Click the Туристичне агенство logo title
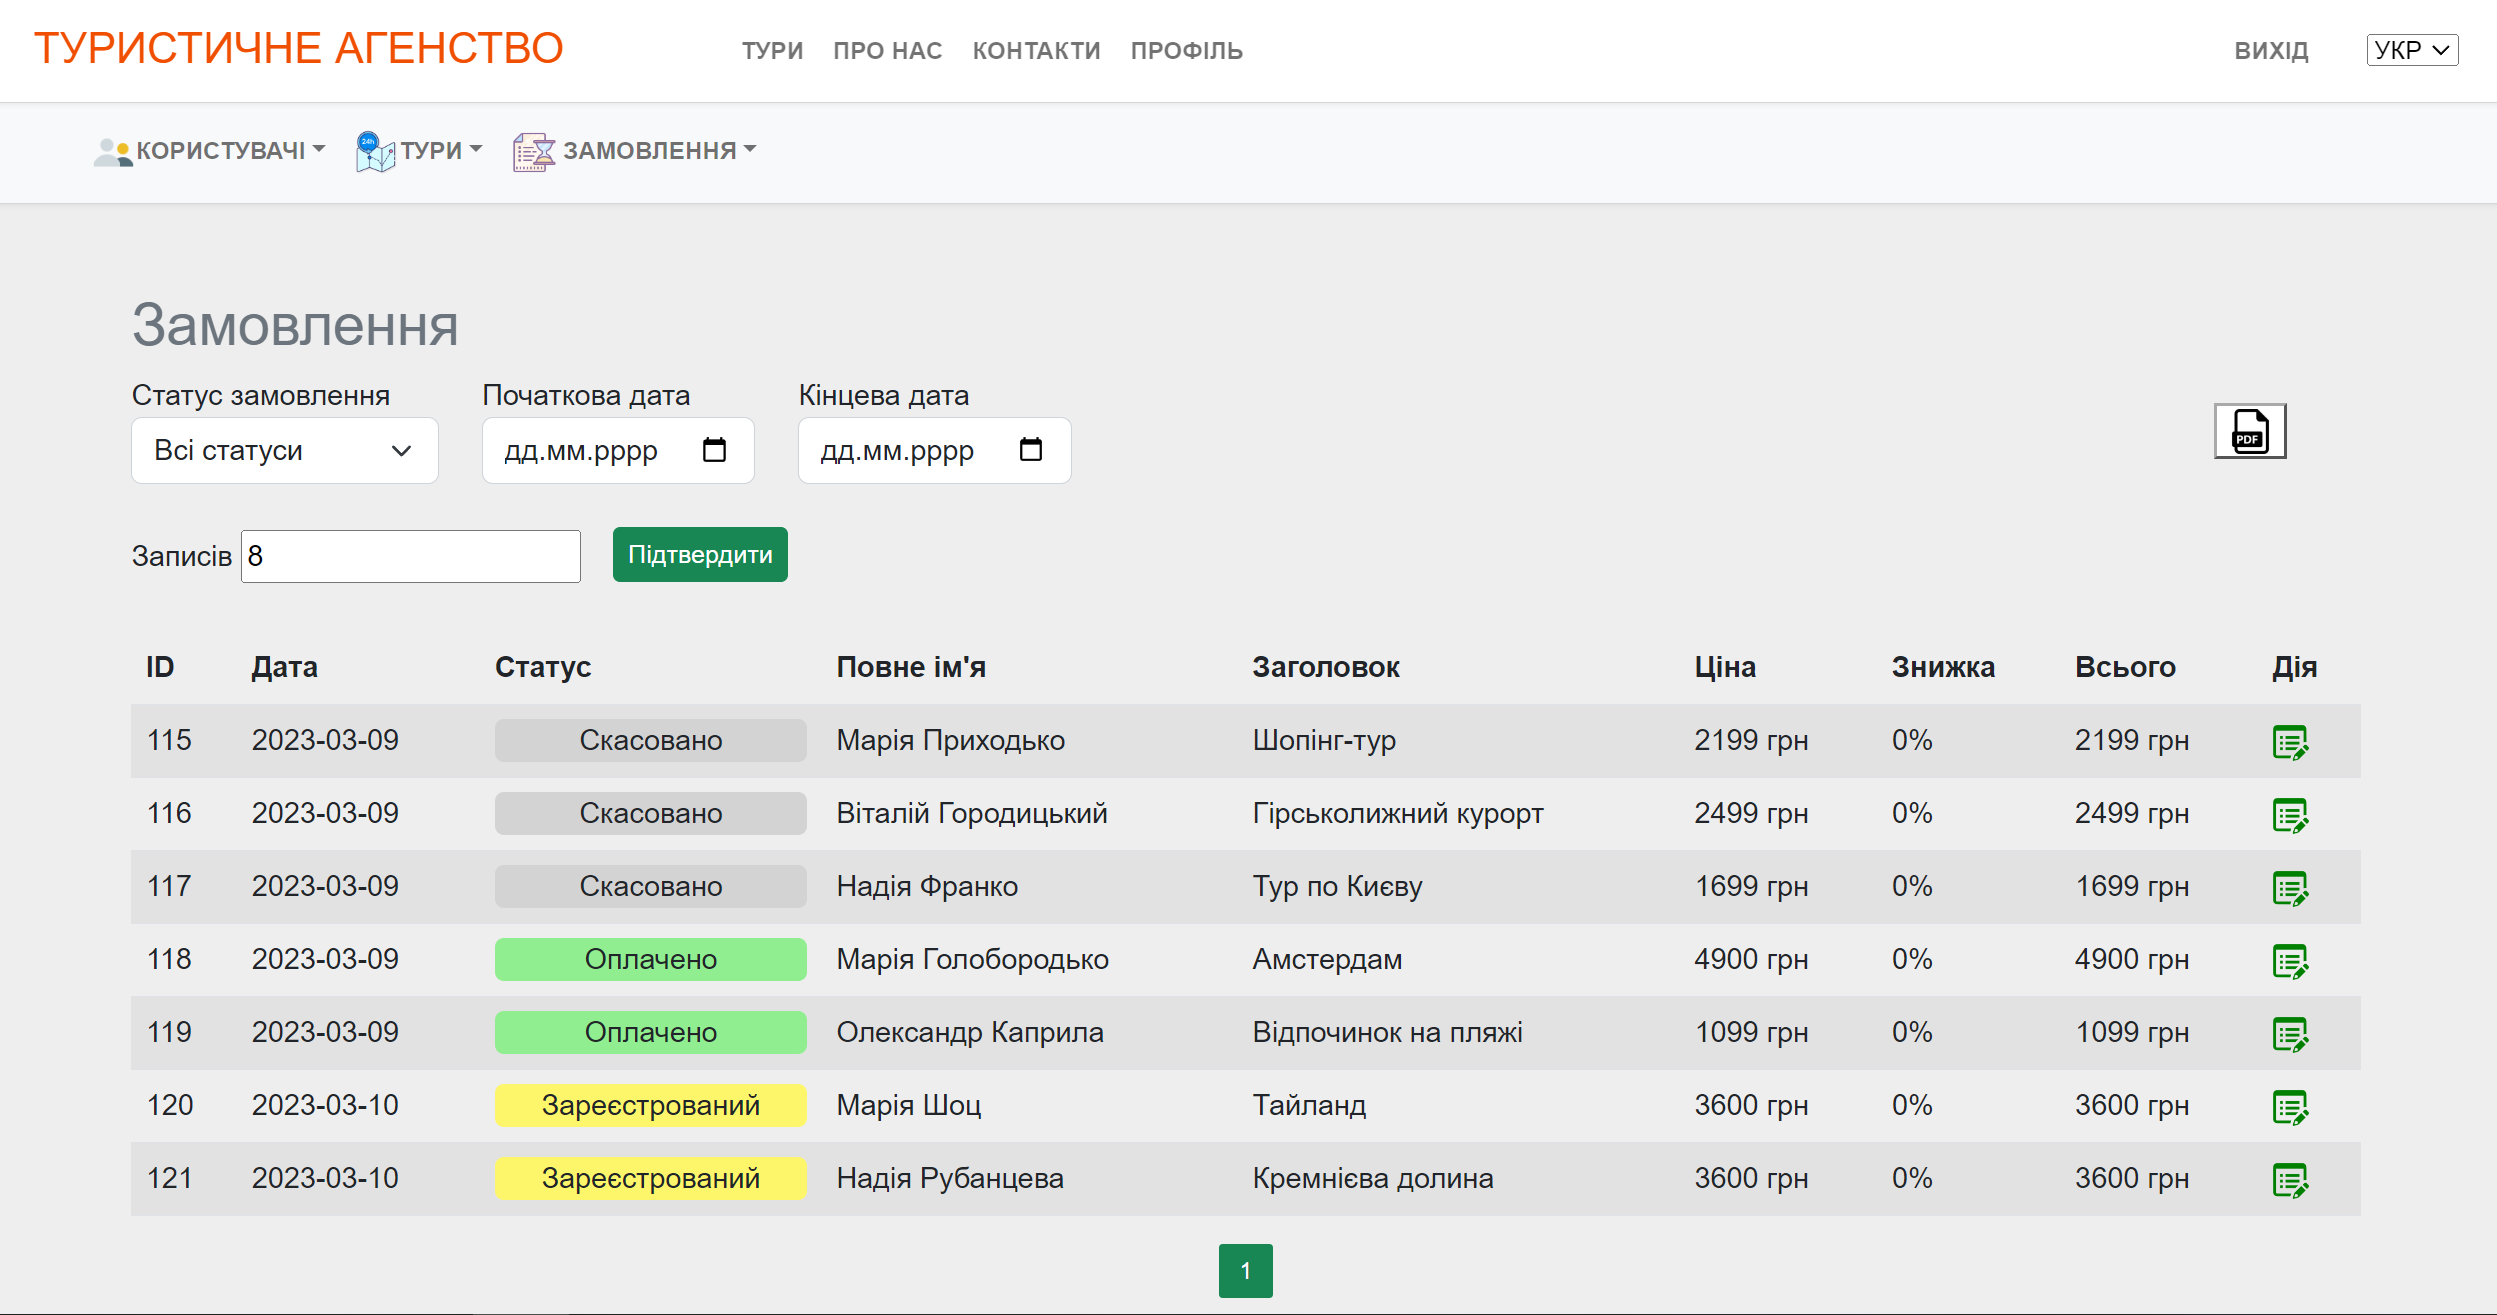 pyautogui.click(x=299, y=48)
